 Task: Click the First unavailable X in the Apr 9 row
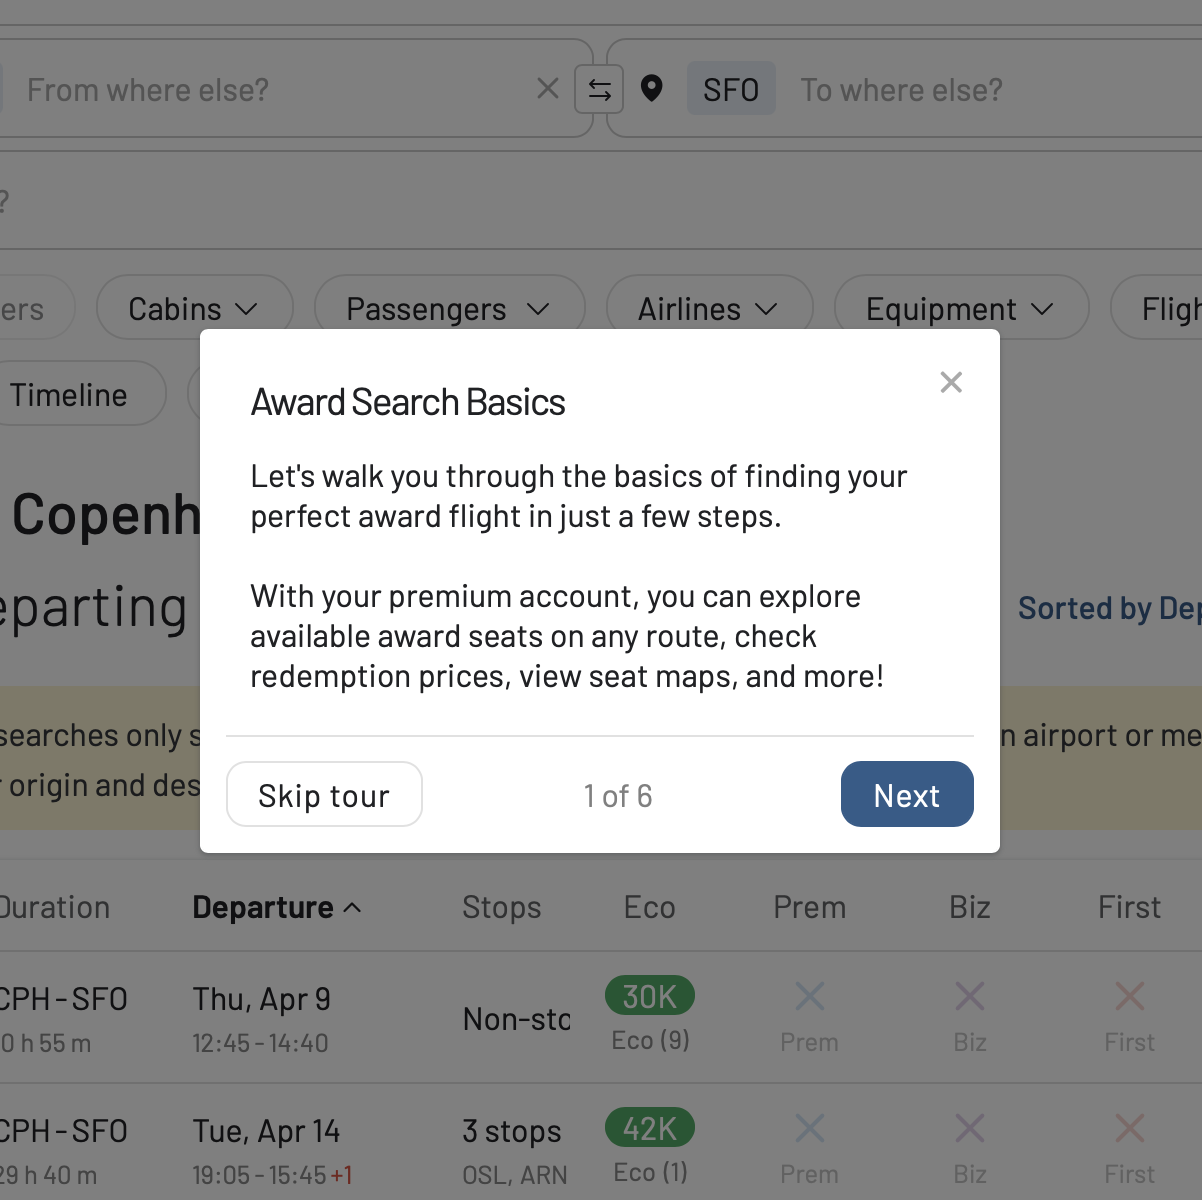pos(1129,996)
